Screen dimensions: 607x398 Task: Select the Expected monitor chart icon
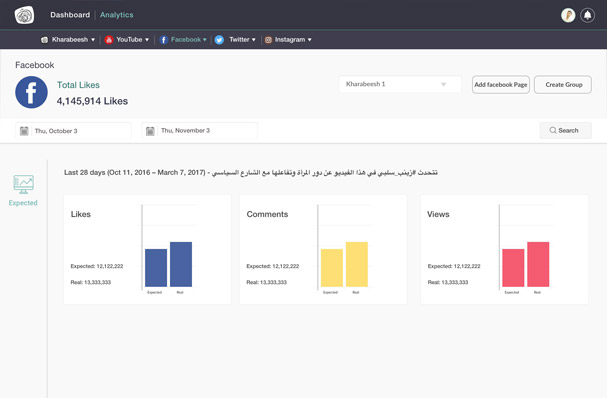tap(23, 185)
